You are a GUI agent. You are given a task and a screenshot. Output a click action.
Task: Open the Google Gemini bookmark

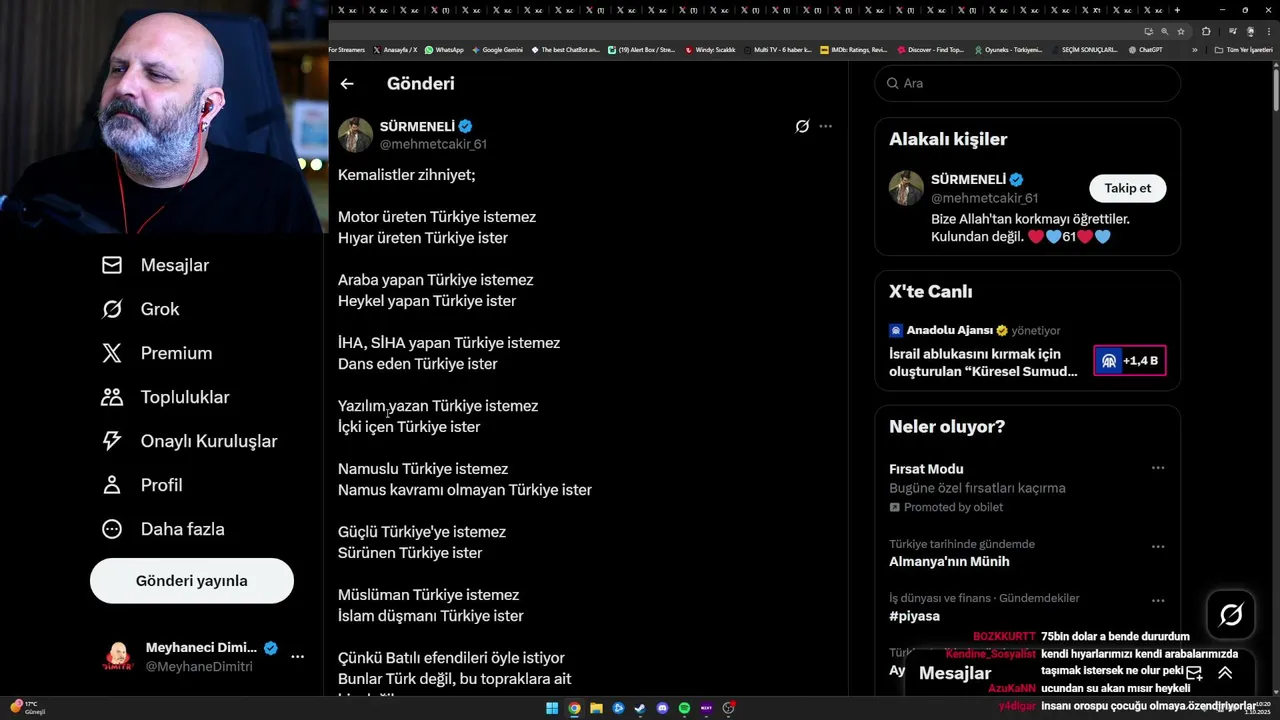point(496,50)
